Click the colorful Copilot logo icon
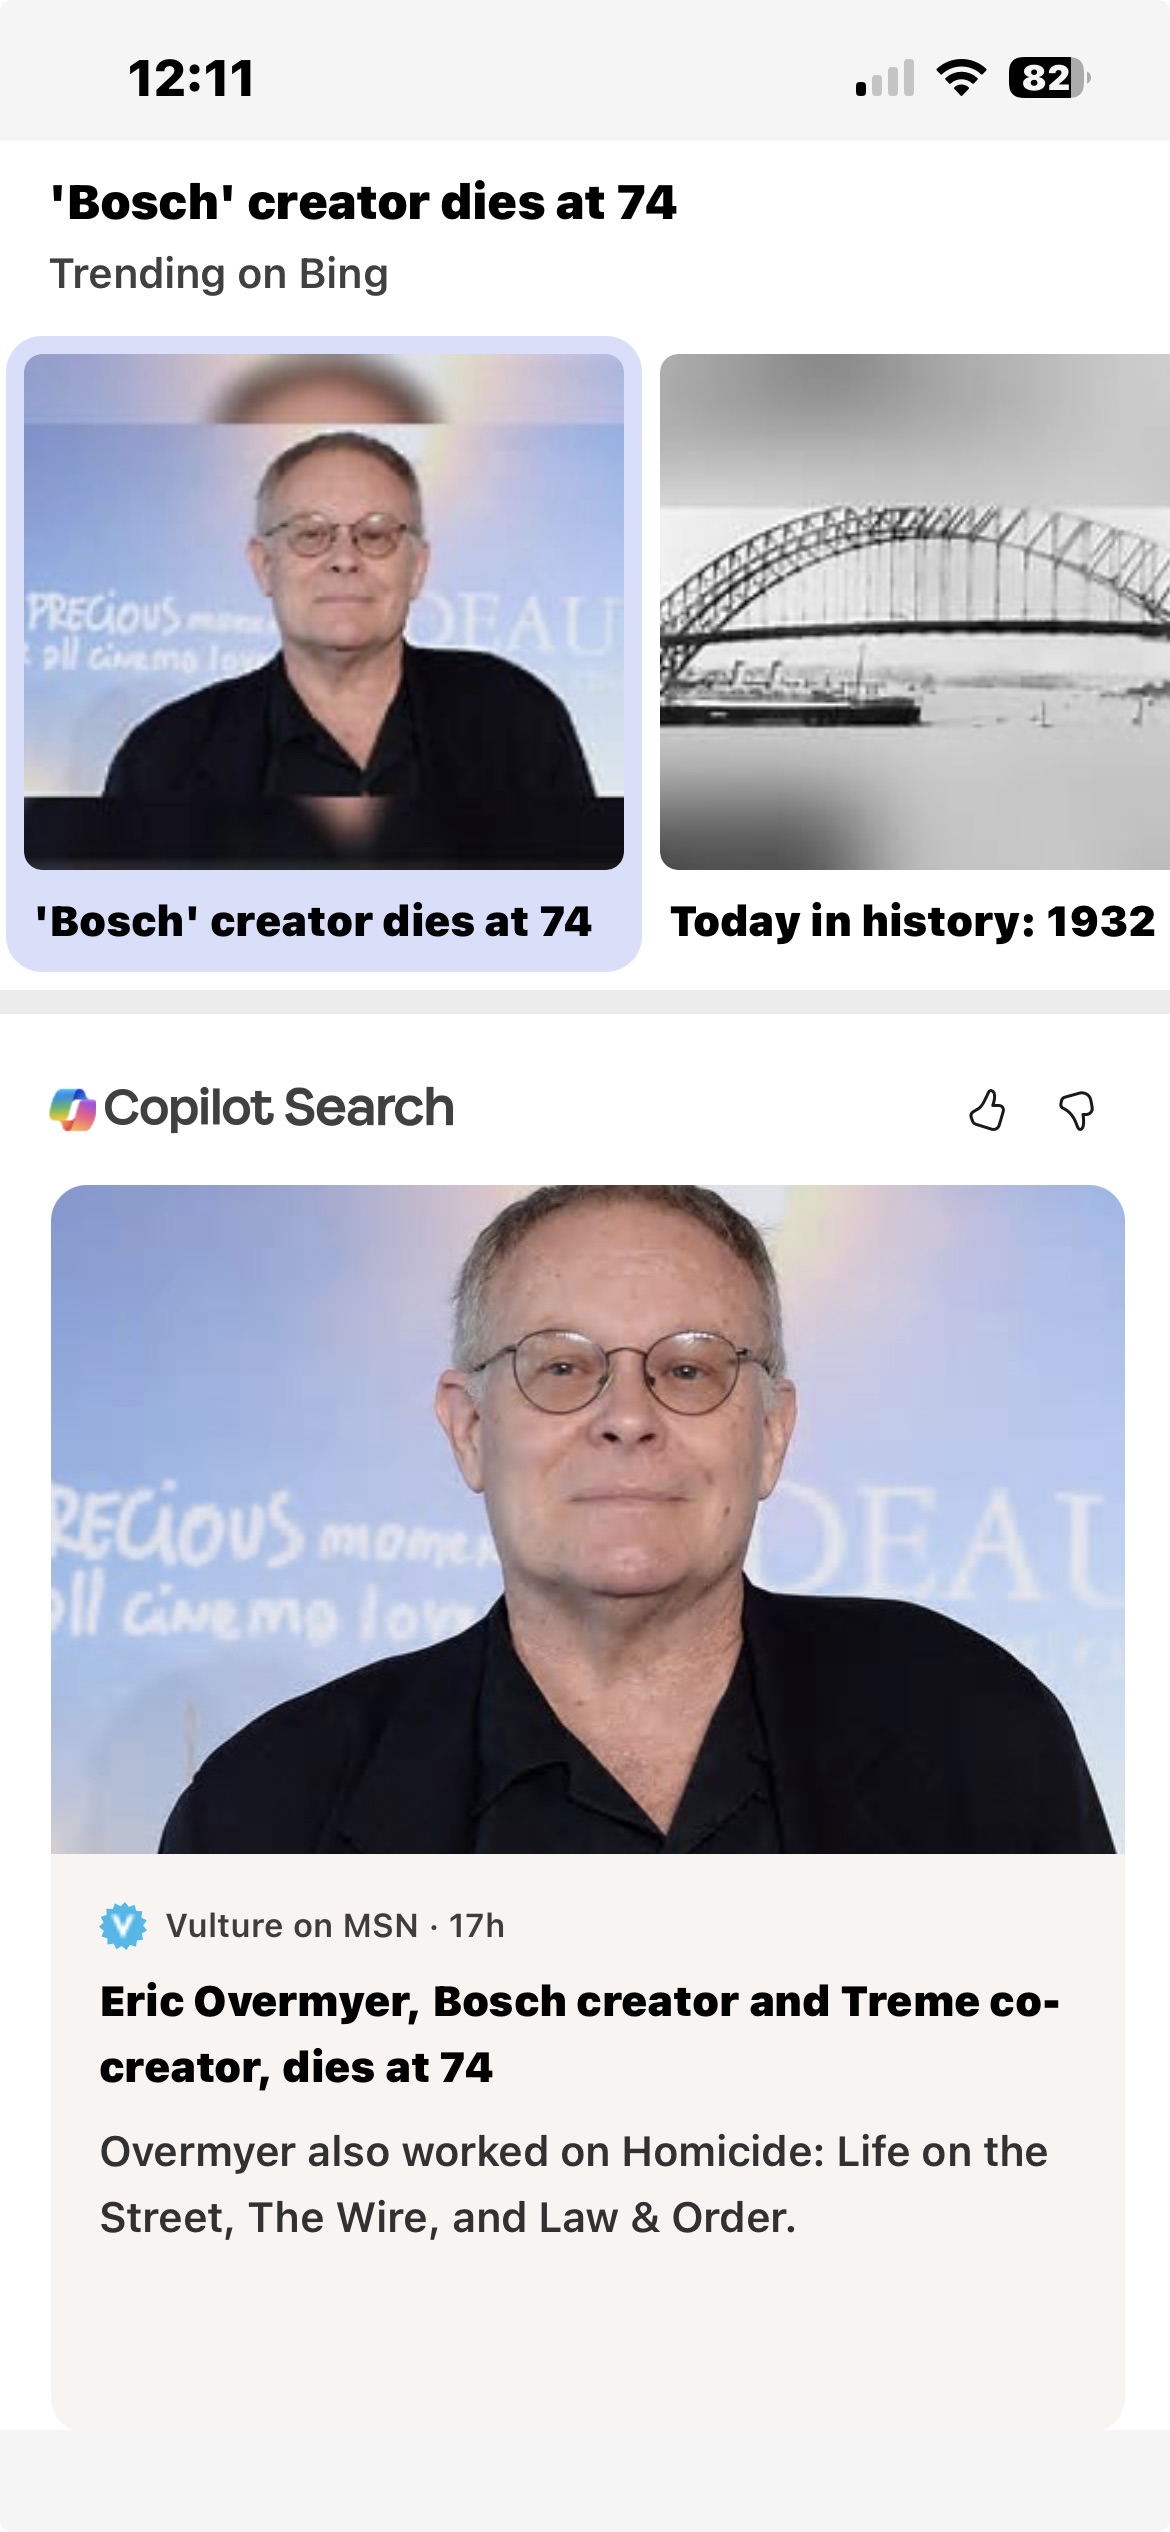 point(72,1109)
